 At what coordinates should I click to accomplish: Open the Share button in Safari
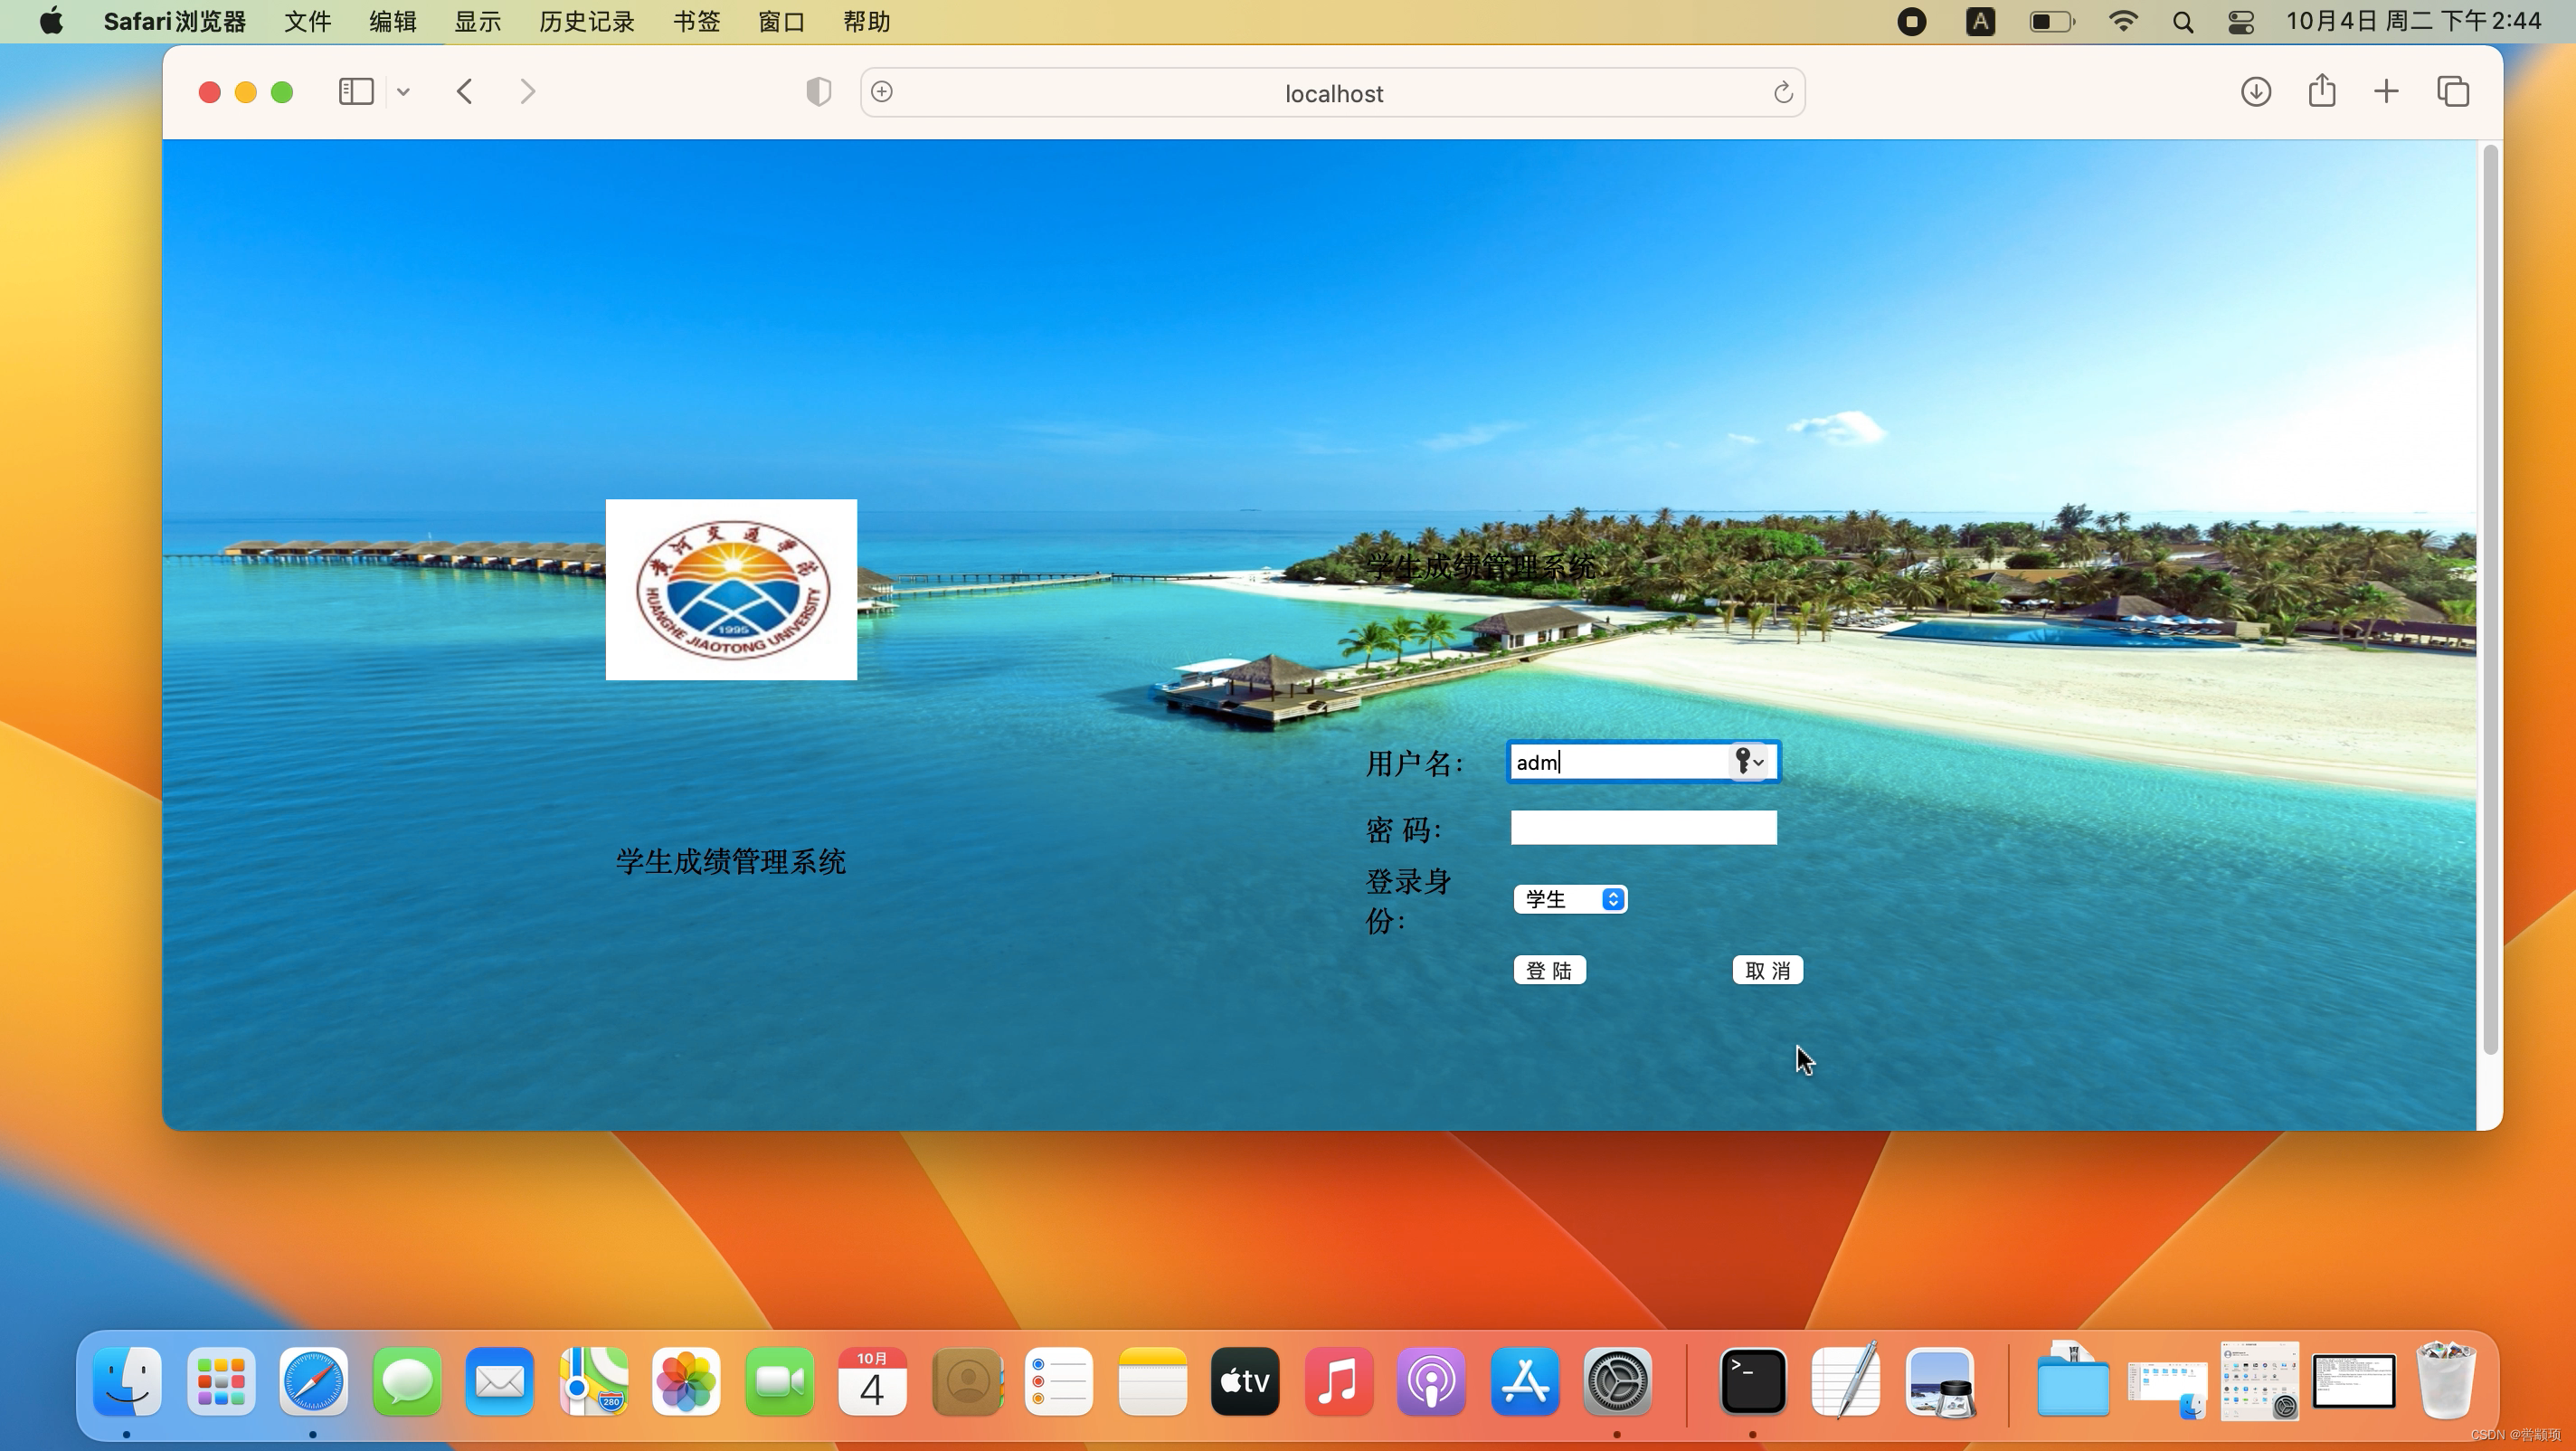tap(2322, 91)
